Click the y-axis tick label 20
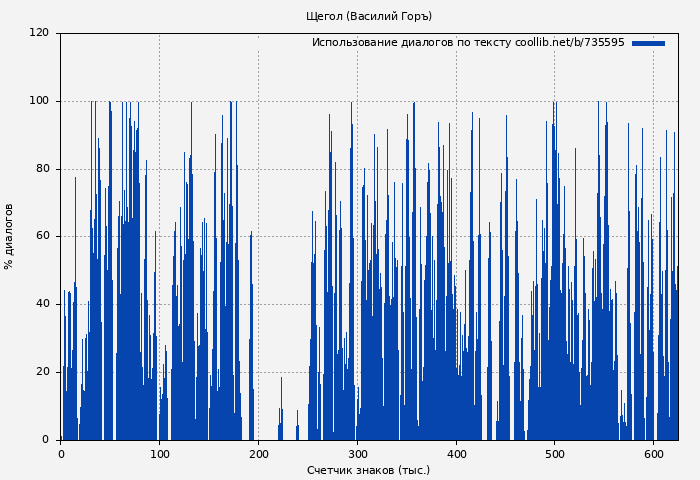 42,372
